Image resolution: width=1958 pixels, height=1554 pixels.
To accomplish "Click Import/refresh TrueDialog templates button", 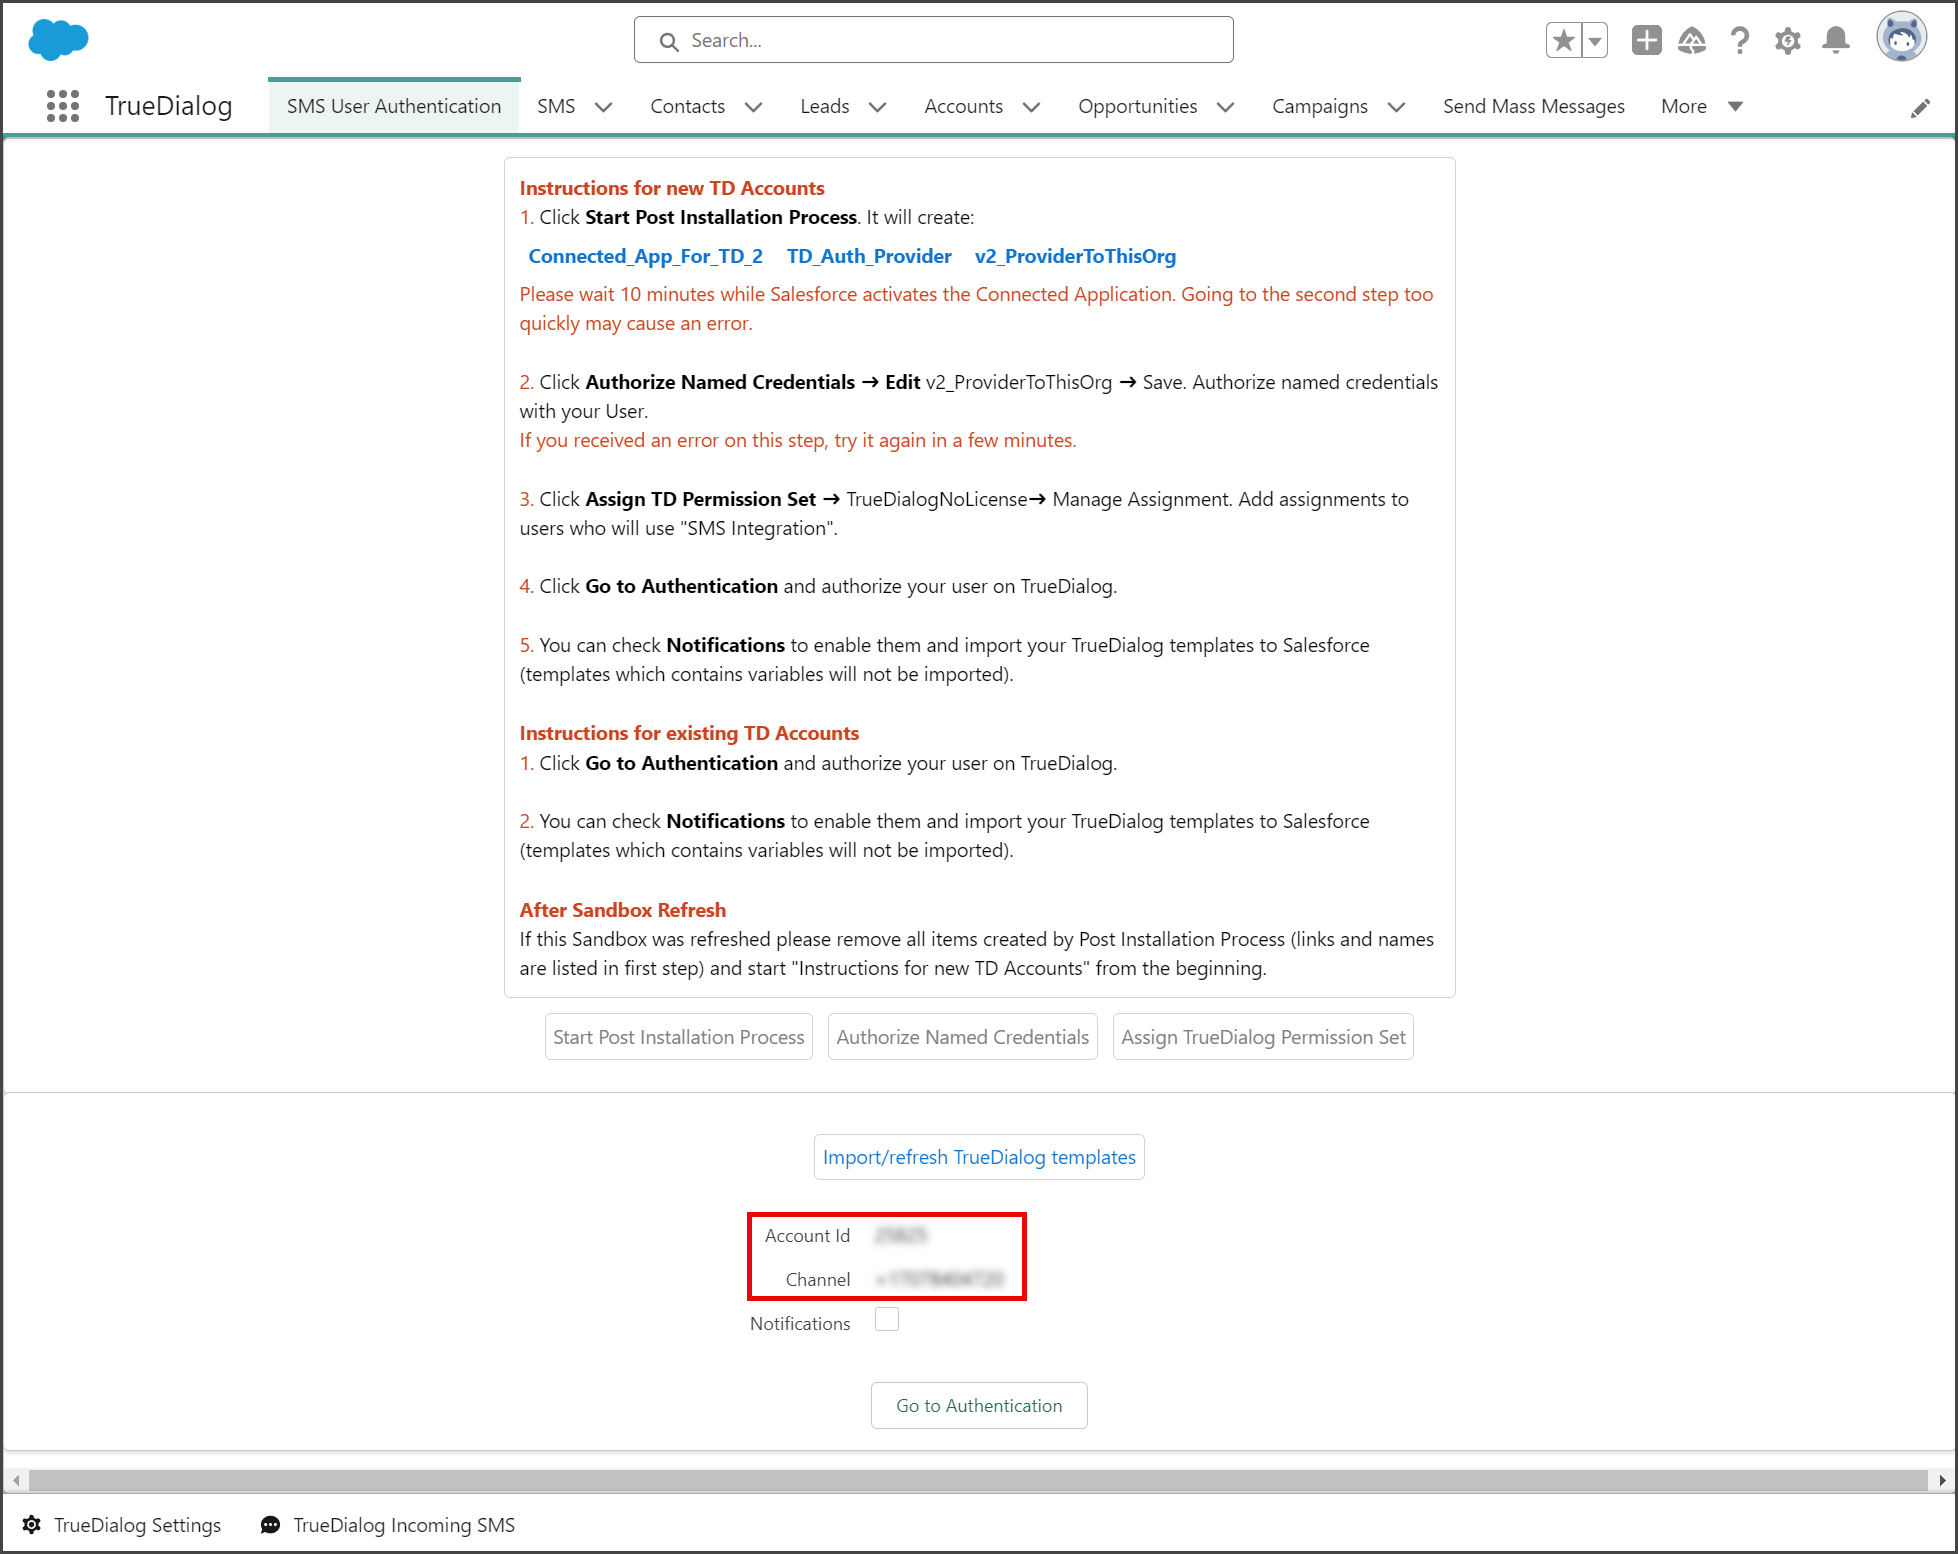I will click(x=979, y=1157).
